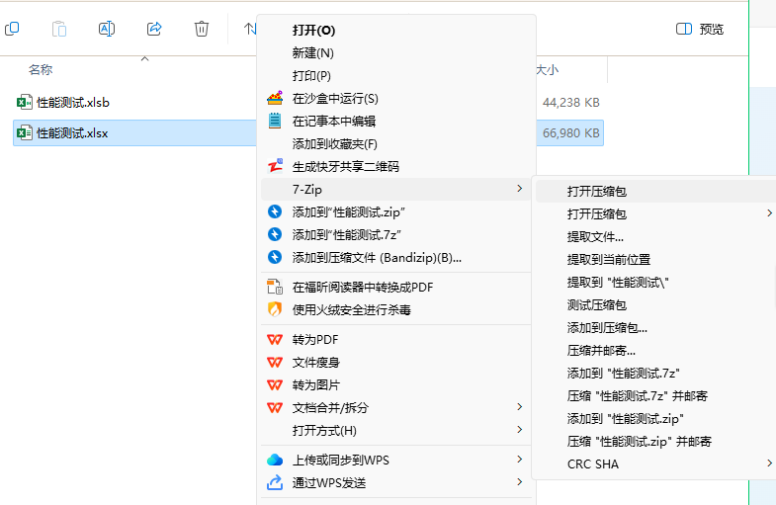Viewport: 776px width, 505px height.
Task: Choose 添加到压缩包... in 7-Zip submenu
Action: tap(656, 328)
